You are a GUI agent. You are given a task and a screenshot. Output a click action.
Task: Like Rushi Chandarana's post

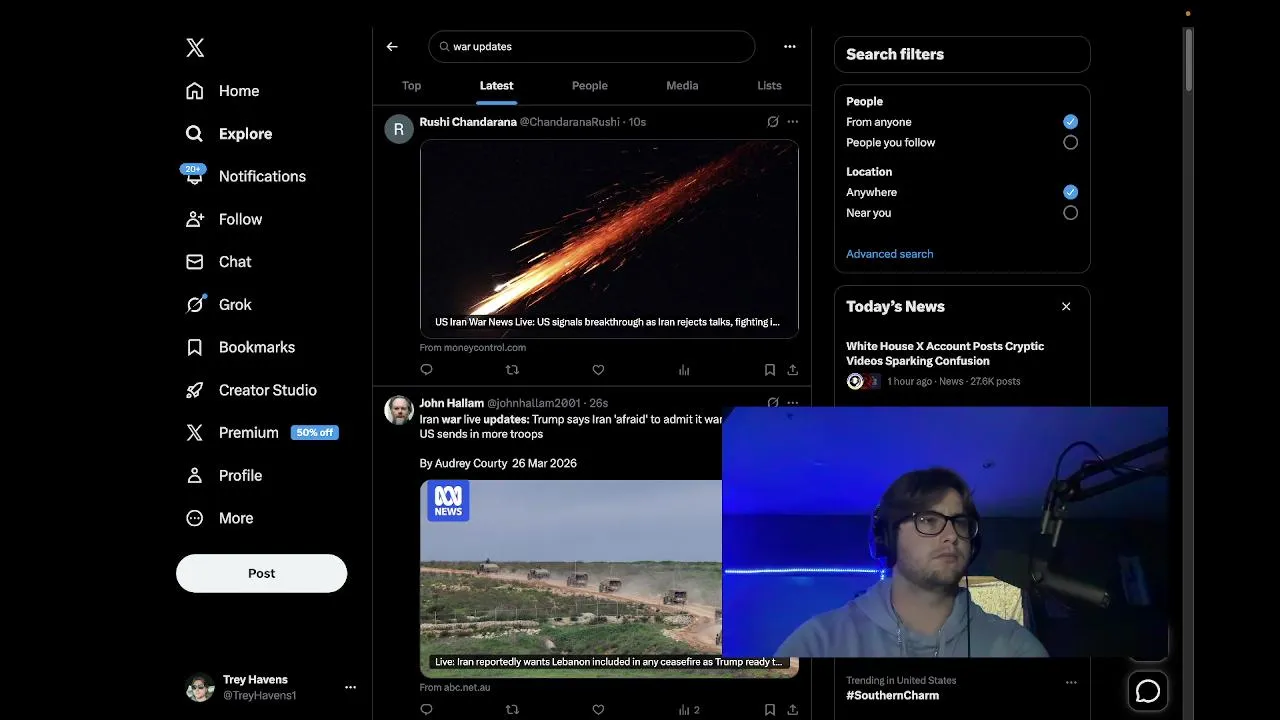click(x=598, y=370)
